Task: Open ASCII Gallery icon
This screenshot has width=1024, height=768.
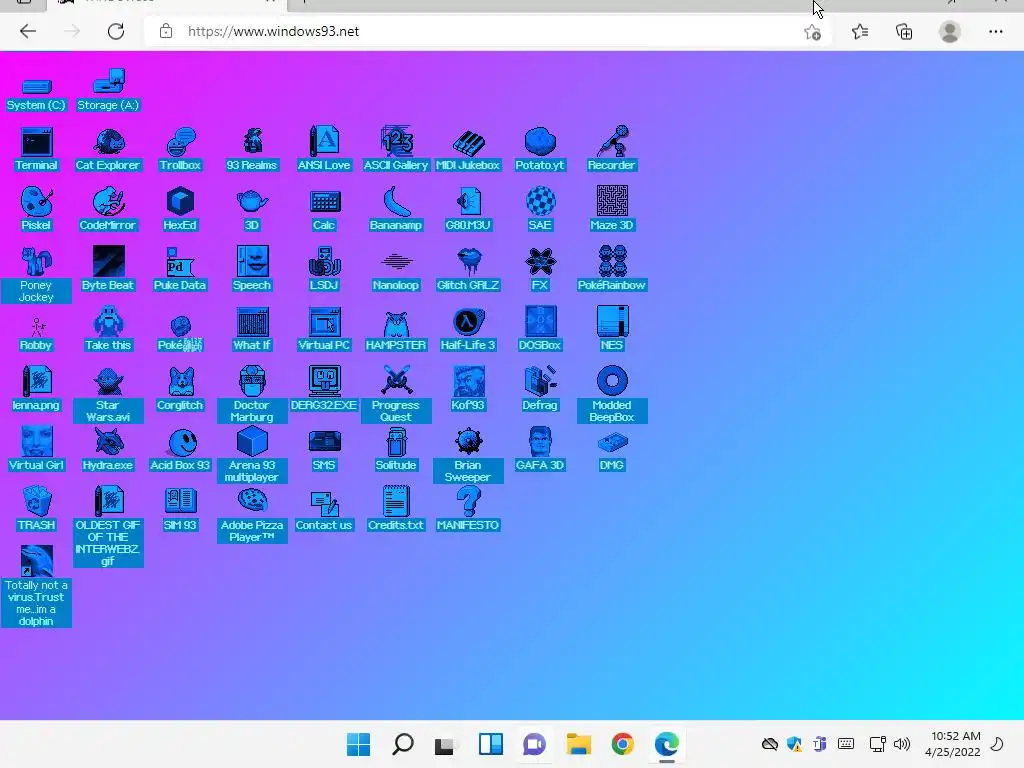Action: pos(396,150)
